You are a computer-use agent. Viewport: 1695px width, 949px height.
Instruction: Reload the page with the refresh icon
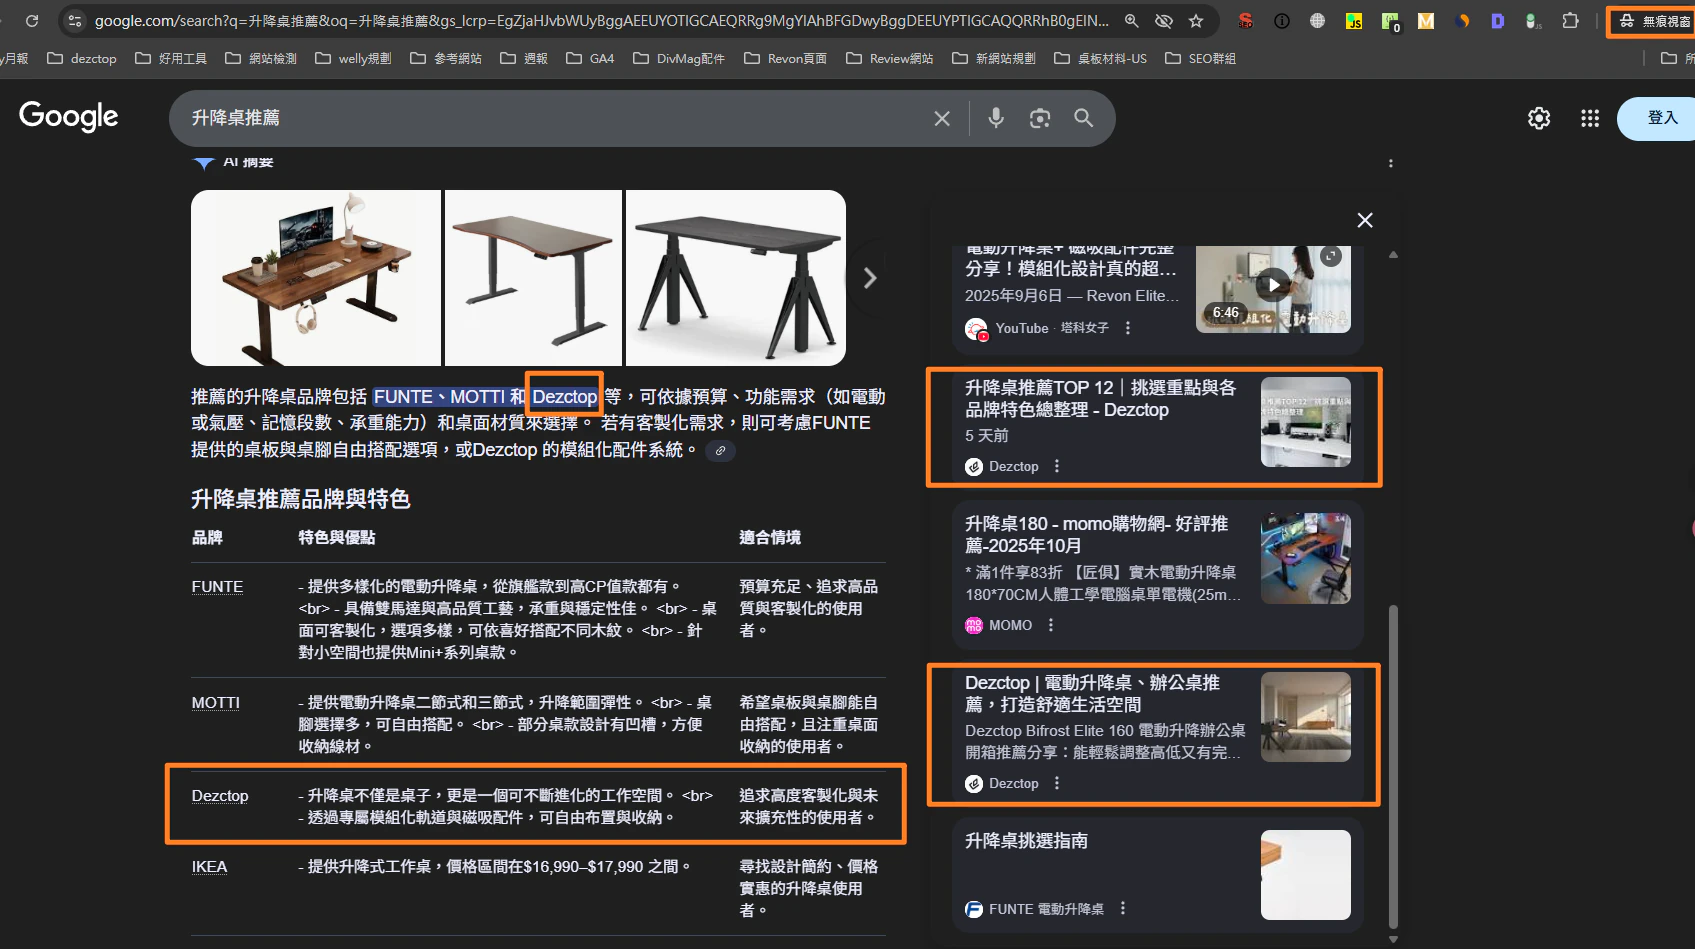pyautogui.click(x=32, y=20)
